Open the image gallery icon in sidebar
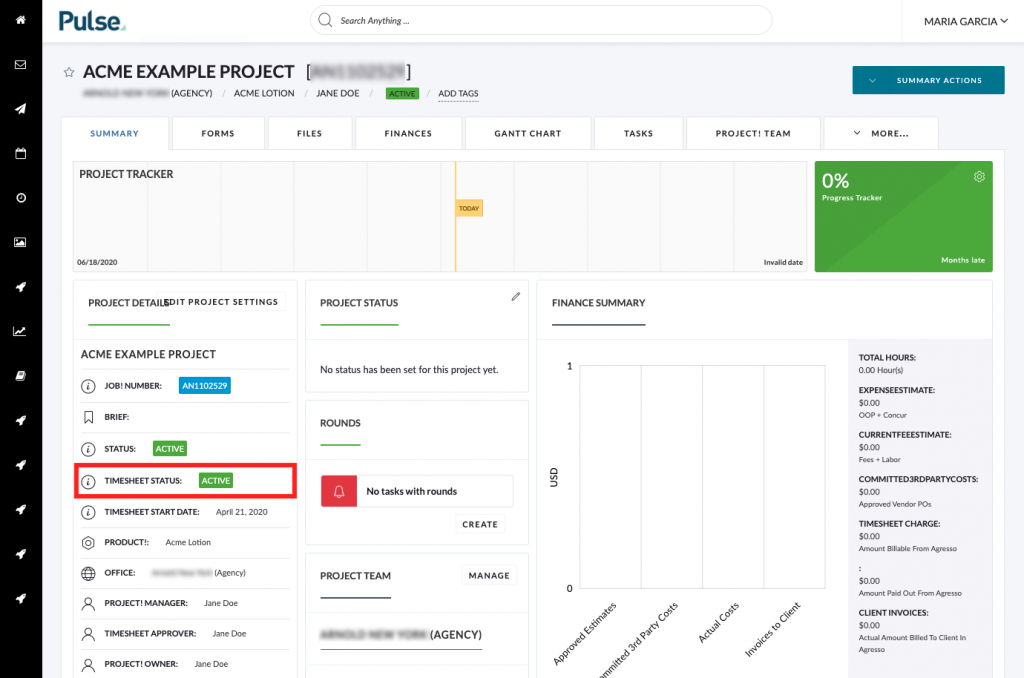Image resolution: width=1024 pixels, height=678 pixels. 20,242
